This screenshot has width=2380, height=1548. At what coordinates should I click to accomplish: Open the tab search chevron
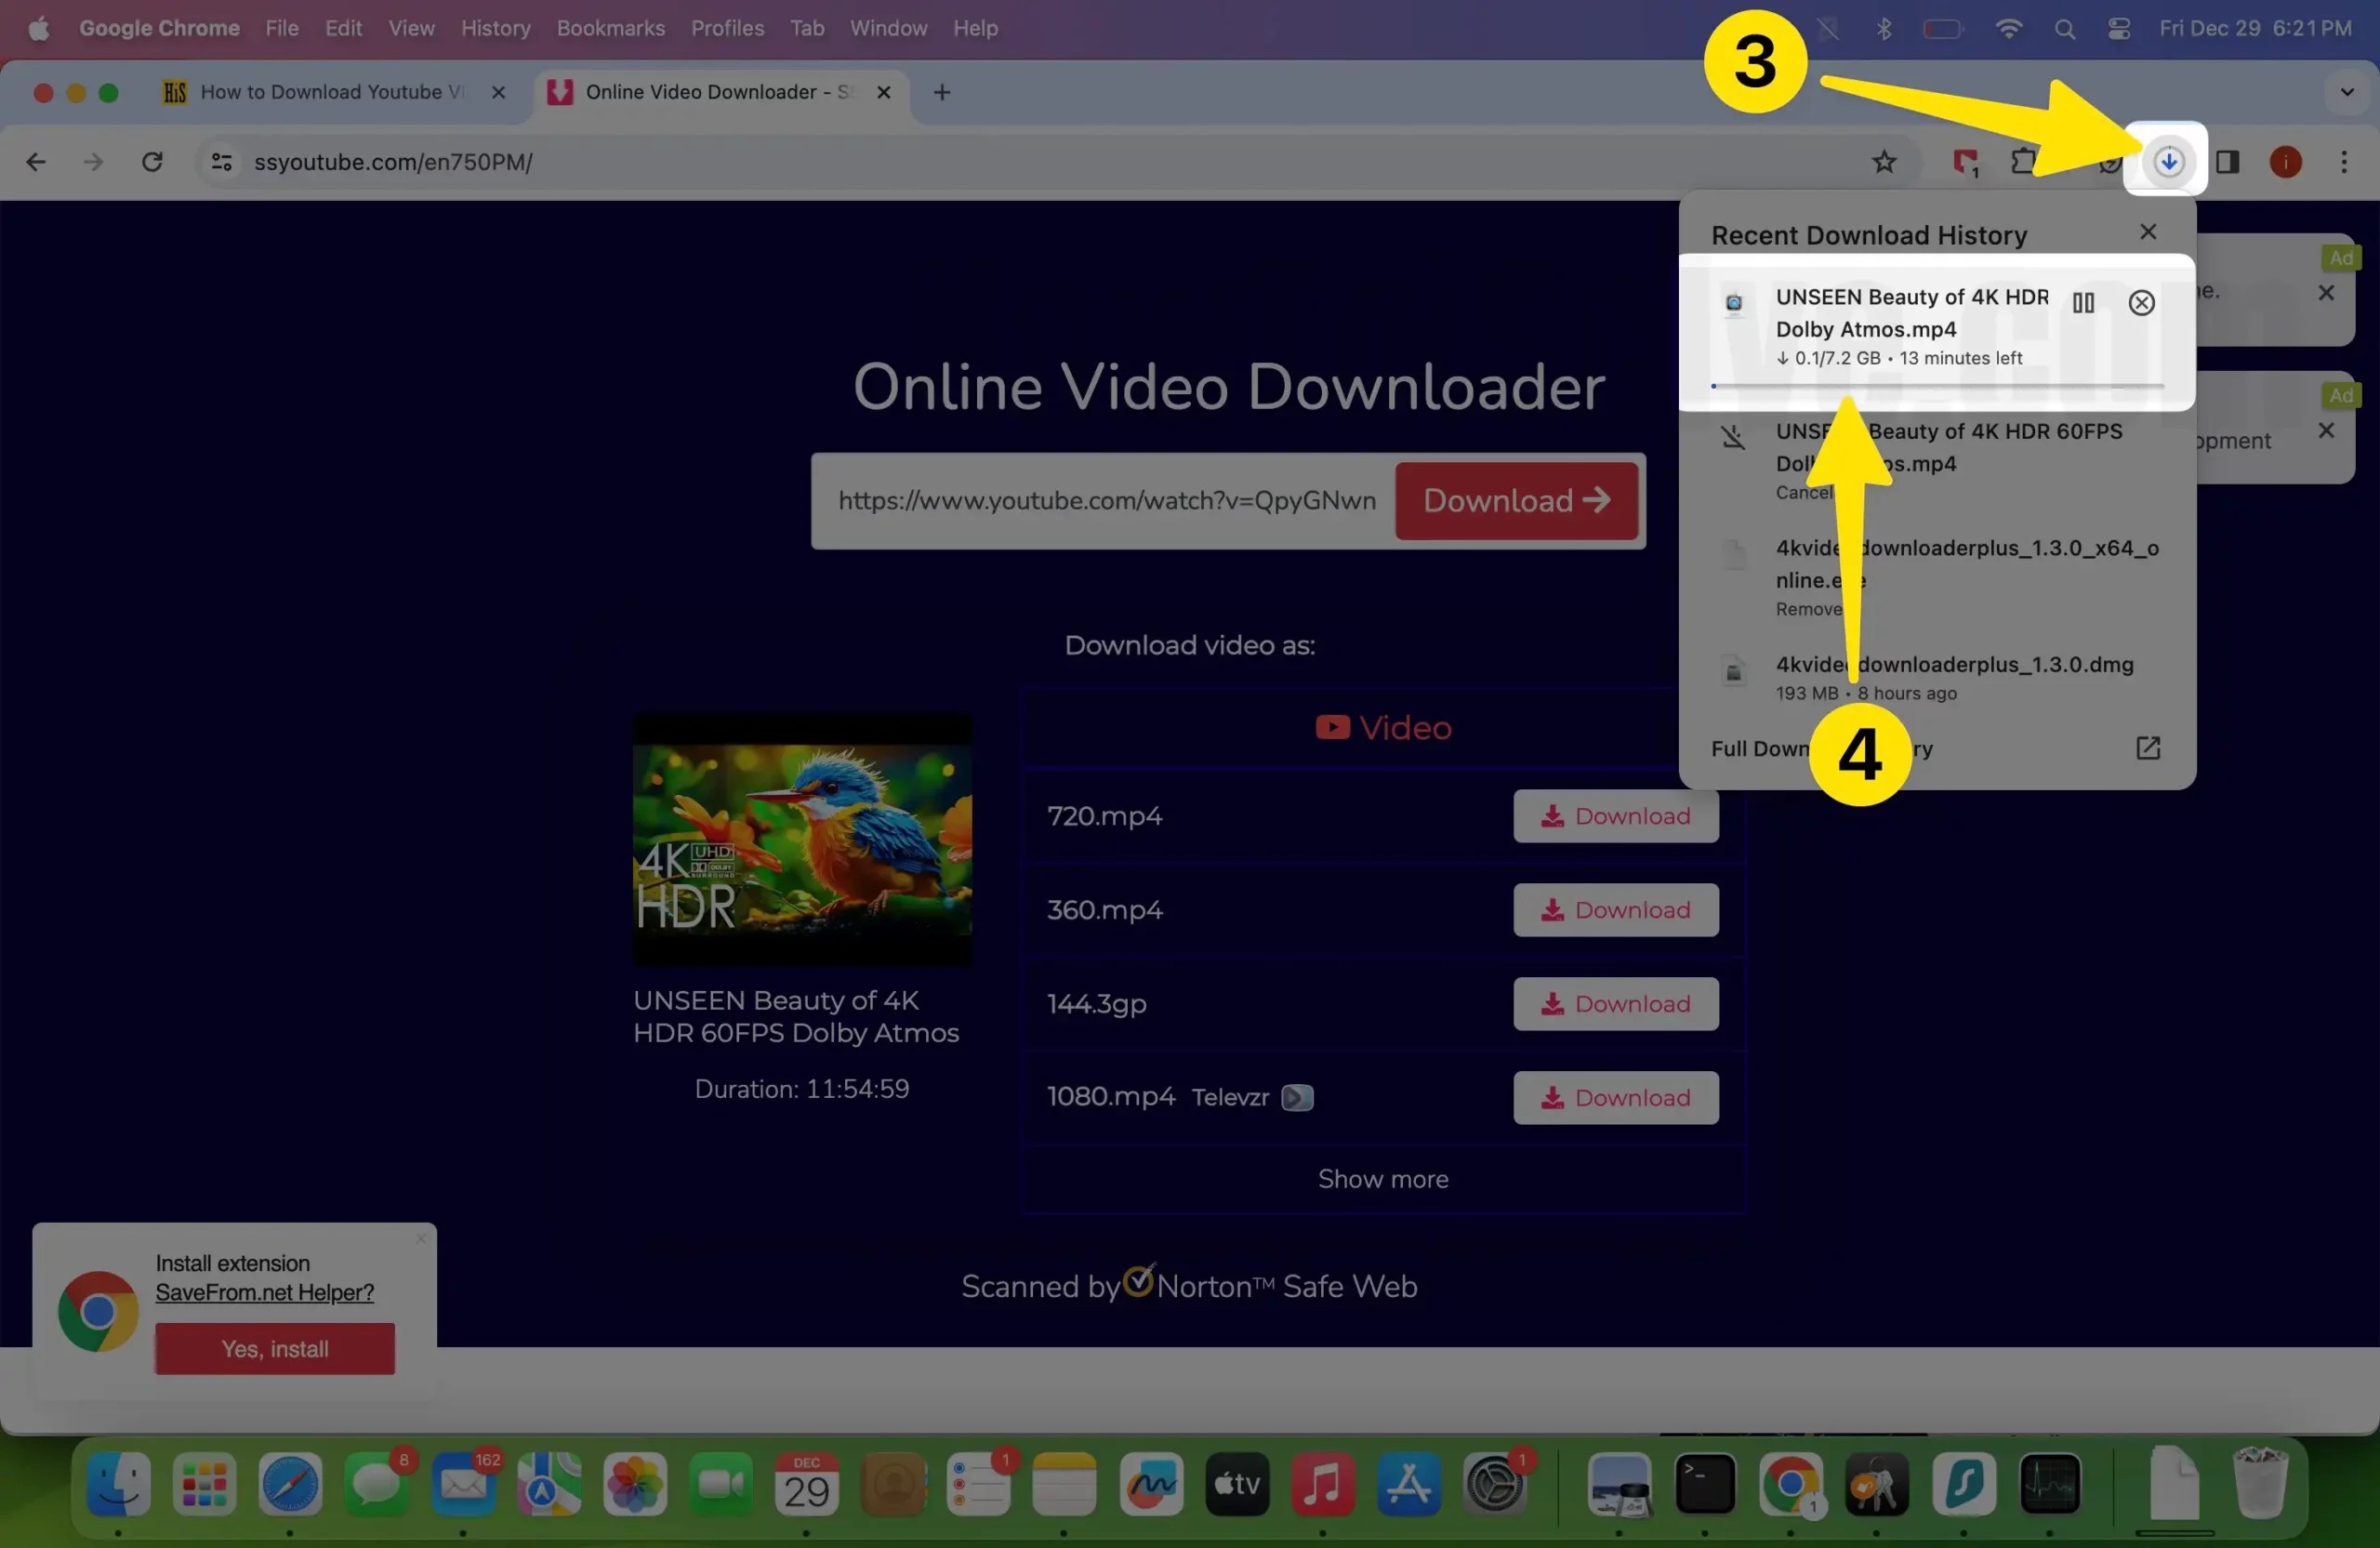point(2348,92)
